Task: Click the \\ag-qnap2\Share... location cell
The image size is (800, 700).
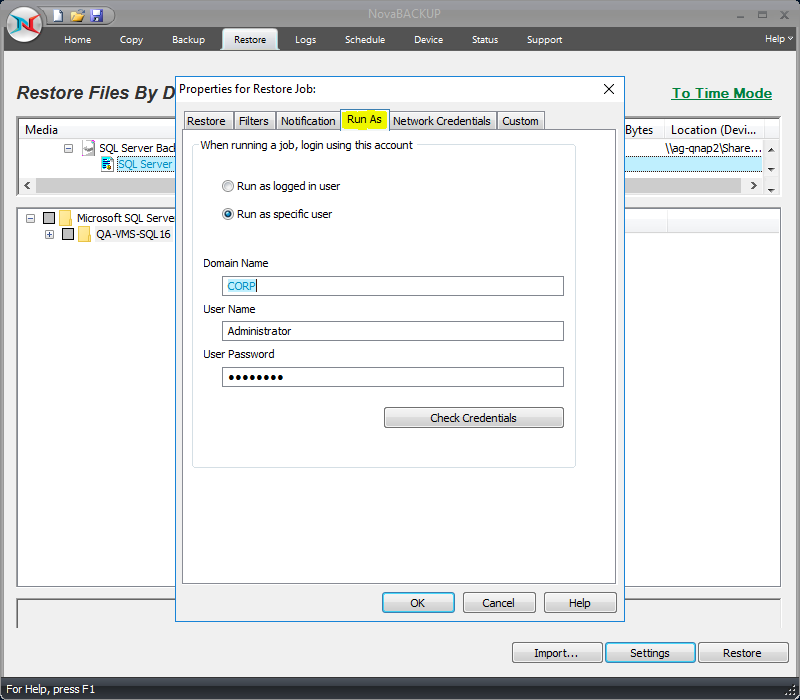Action: [713, 148]
